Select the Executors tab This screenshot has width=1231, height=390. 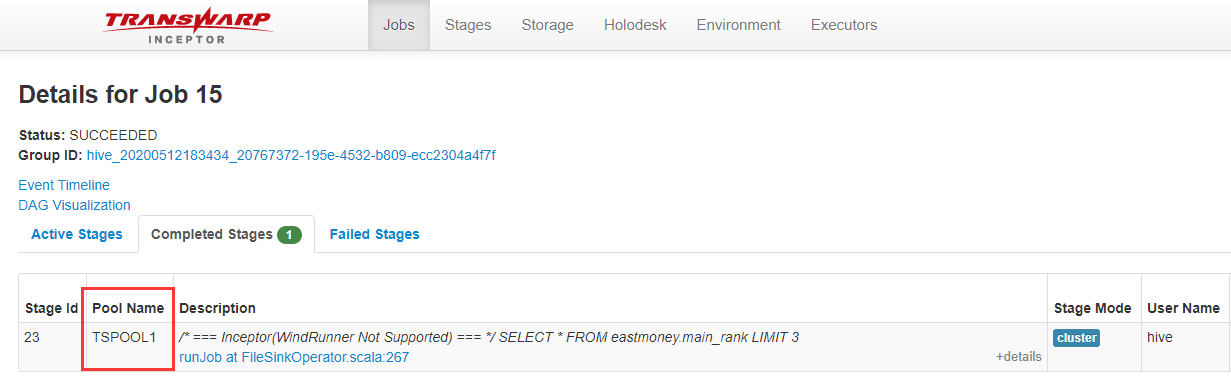(844, 25)
